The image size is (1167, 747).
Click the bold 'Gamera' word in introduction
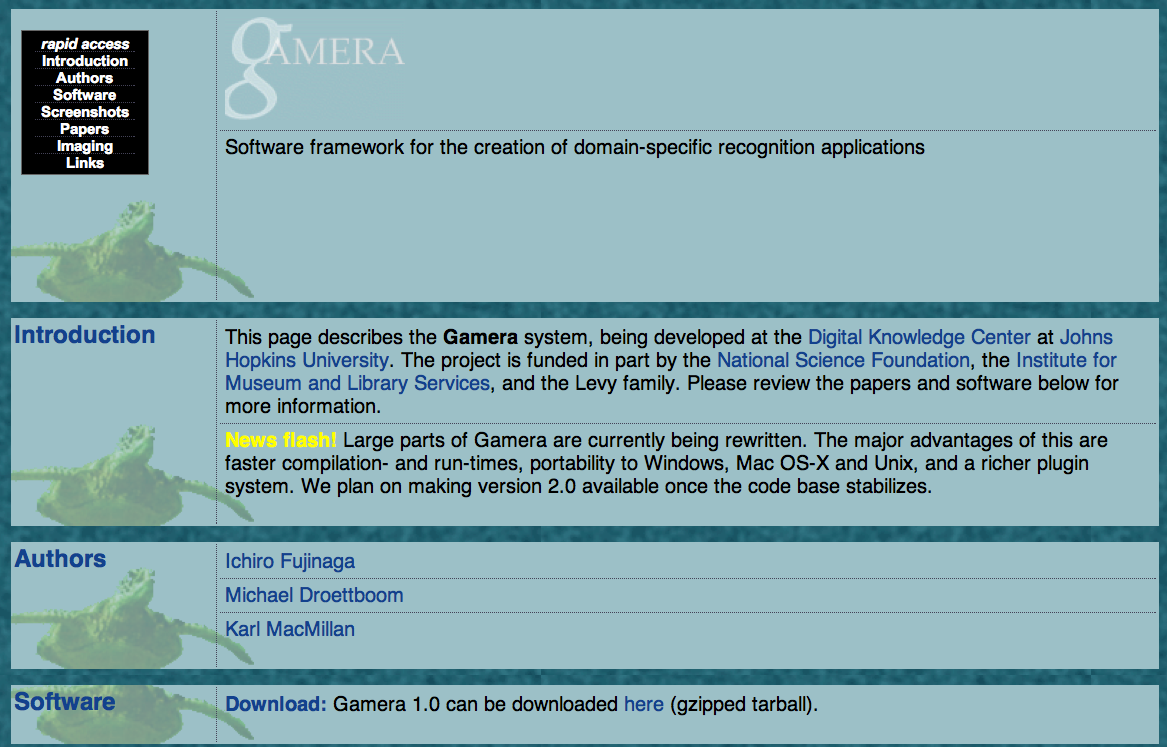coord(480,337)
